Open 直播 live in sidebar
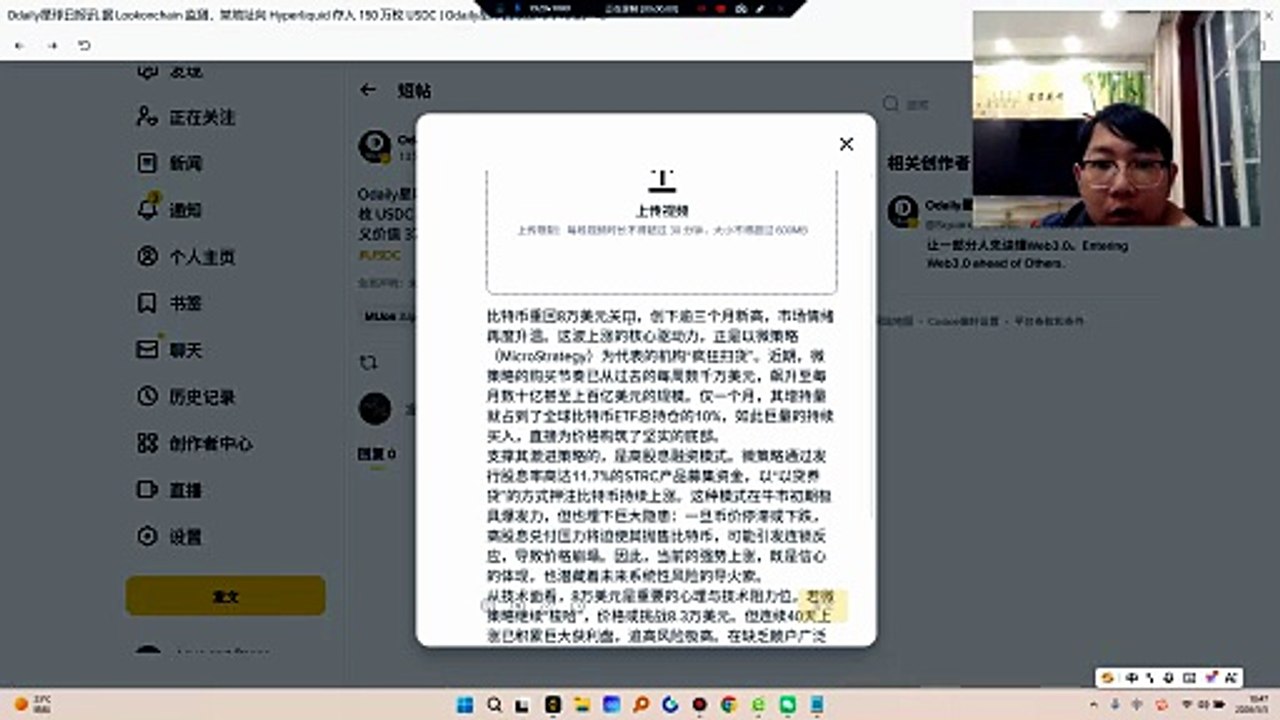1280x720 pixels. tap(185, 490)
